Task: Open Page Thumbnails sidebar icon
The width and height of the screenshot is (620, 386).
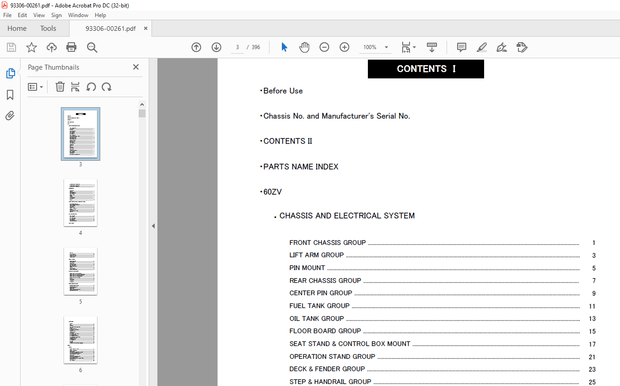Action: [10, 74]
